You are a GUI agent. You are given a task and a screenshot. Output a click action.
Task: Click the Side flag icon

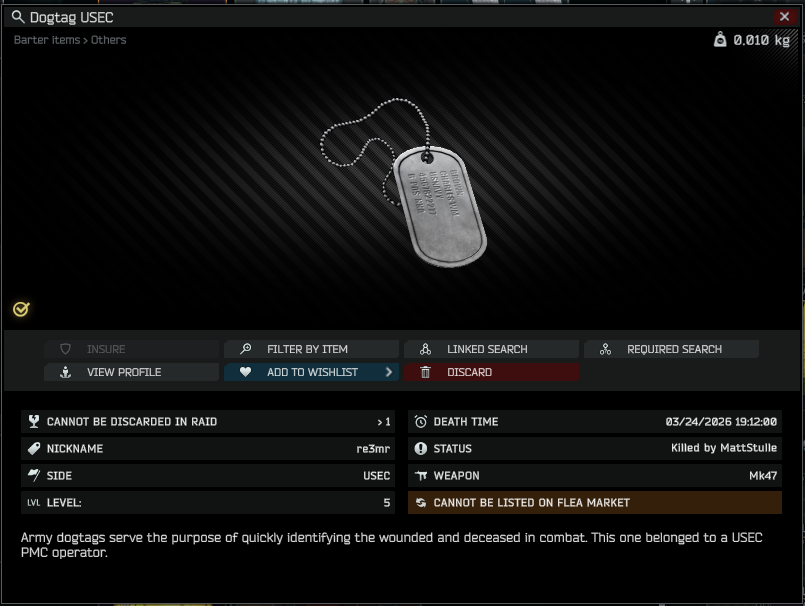click(x=34, y=476)
